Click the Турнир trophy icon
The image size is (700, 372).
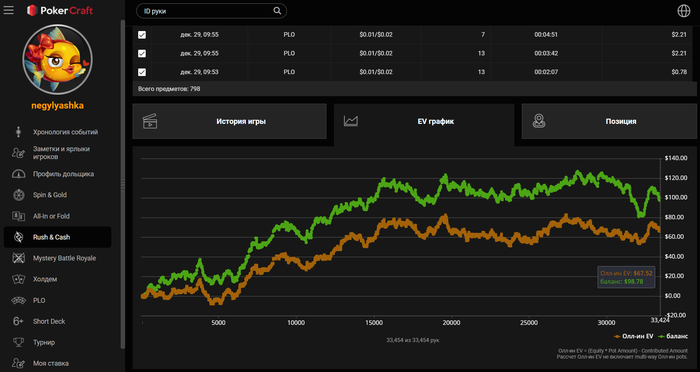[x=18, y=343]
